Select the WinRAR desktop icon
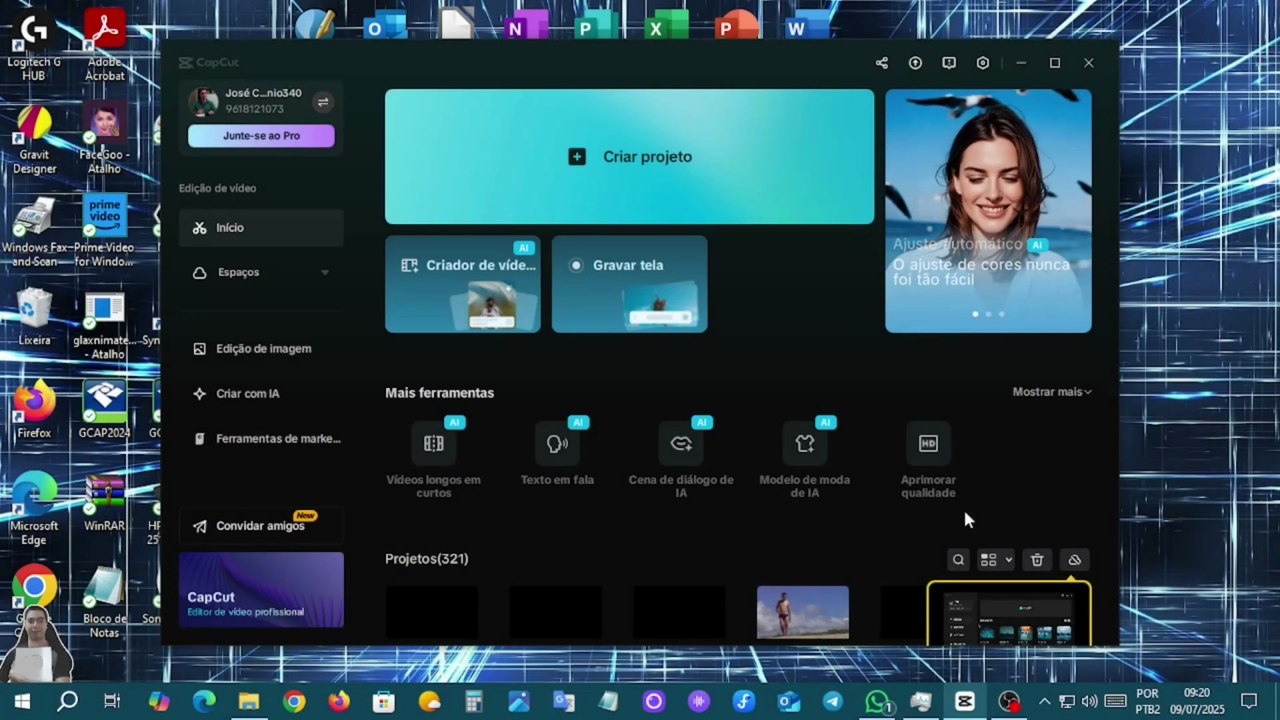 point(104,504)
